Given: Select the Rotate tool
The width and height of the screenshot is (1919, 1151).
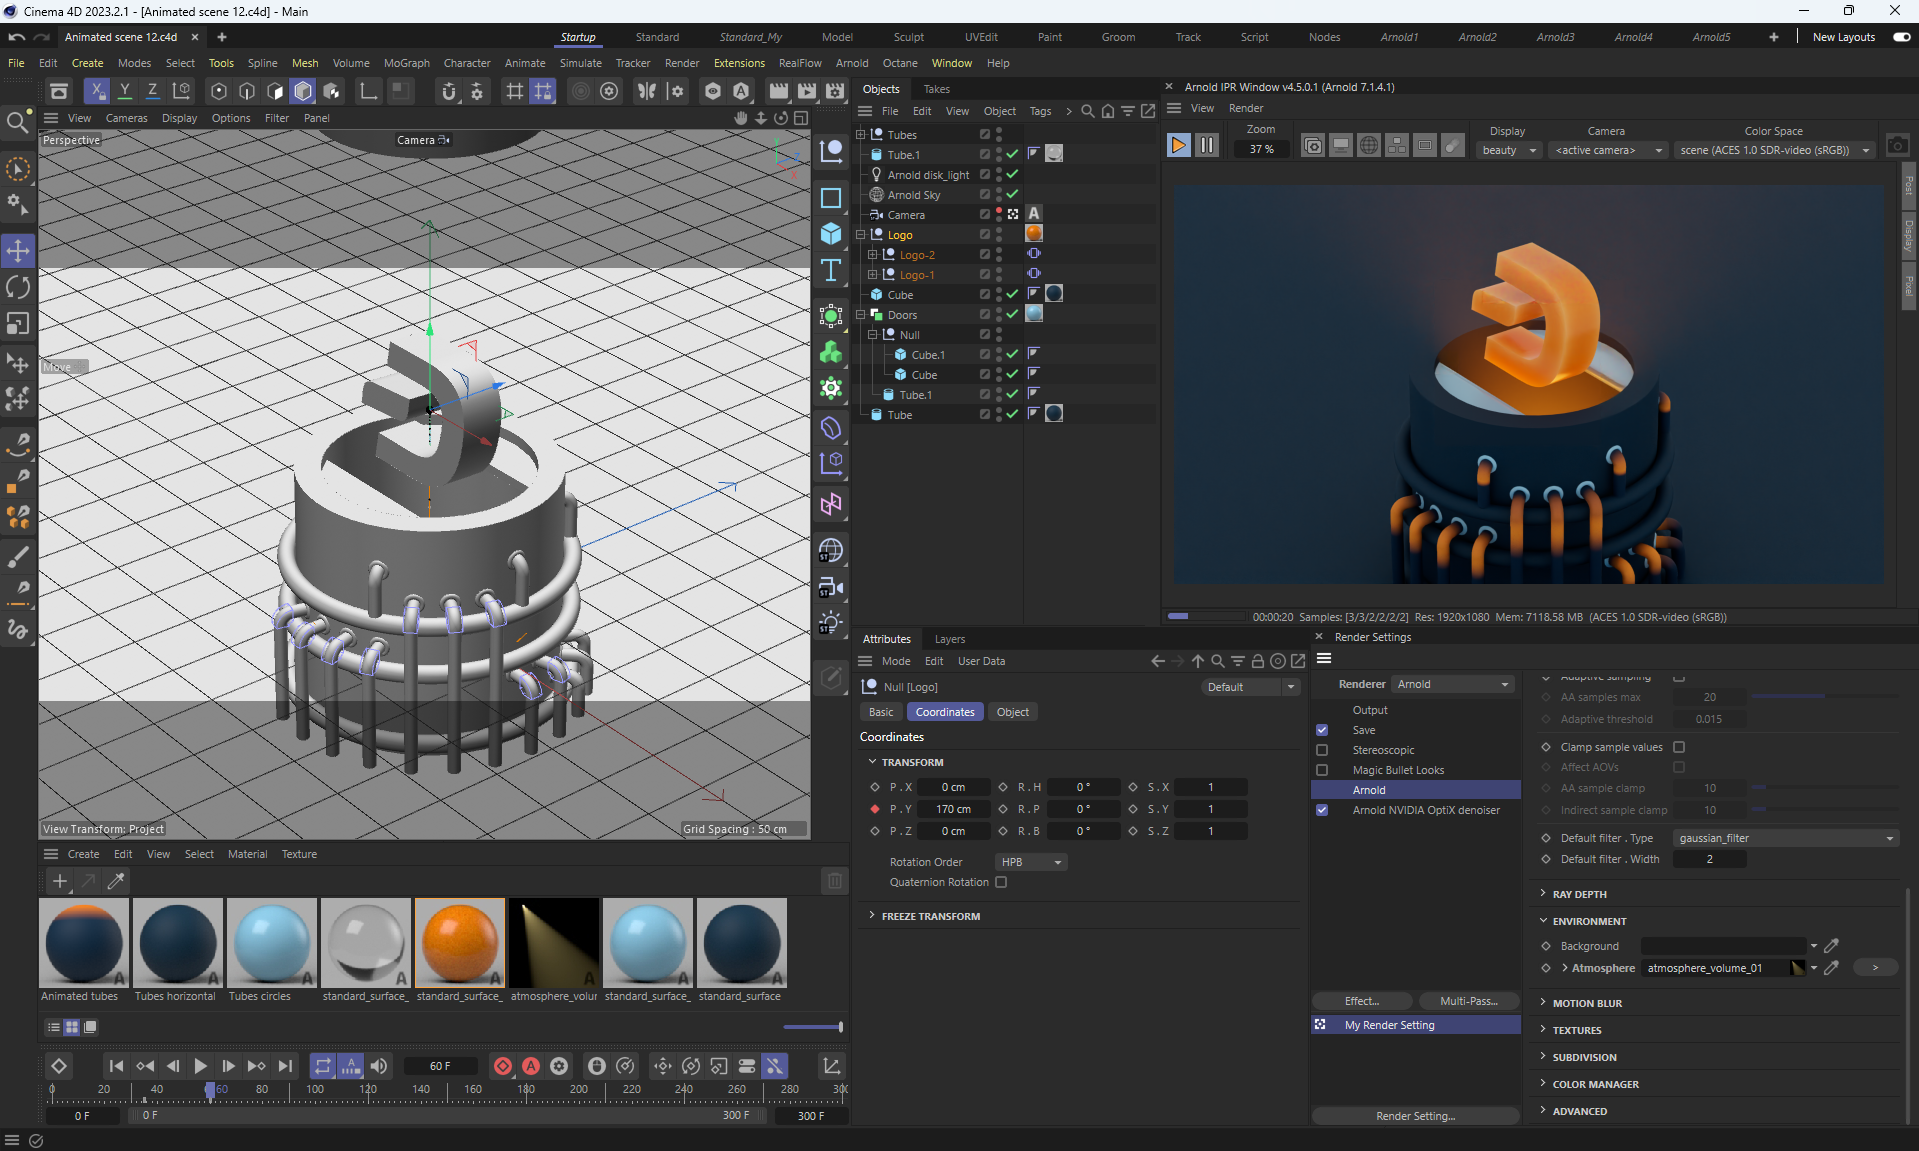Looking at the screenshot, I should point(18,287).
